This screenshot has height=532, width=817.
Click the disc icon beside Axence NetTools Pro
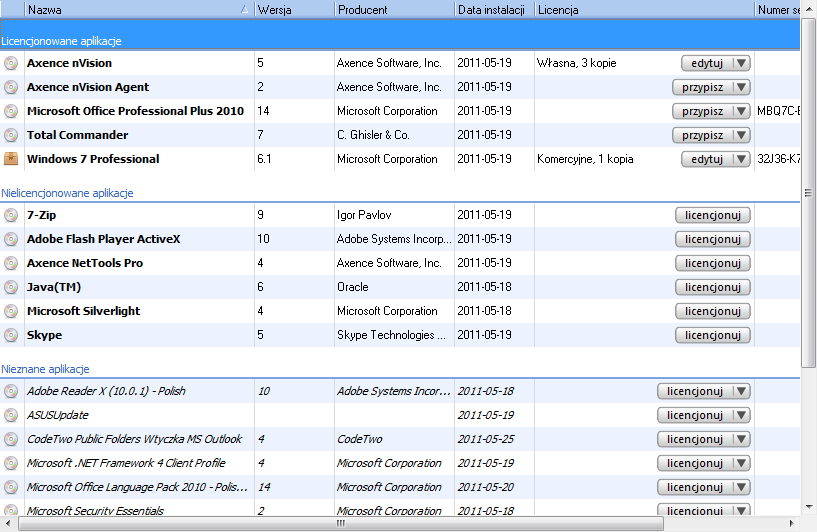coord(11,263)
